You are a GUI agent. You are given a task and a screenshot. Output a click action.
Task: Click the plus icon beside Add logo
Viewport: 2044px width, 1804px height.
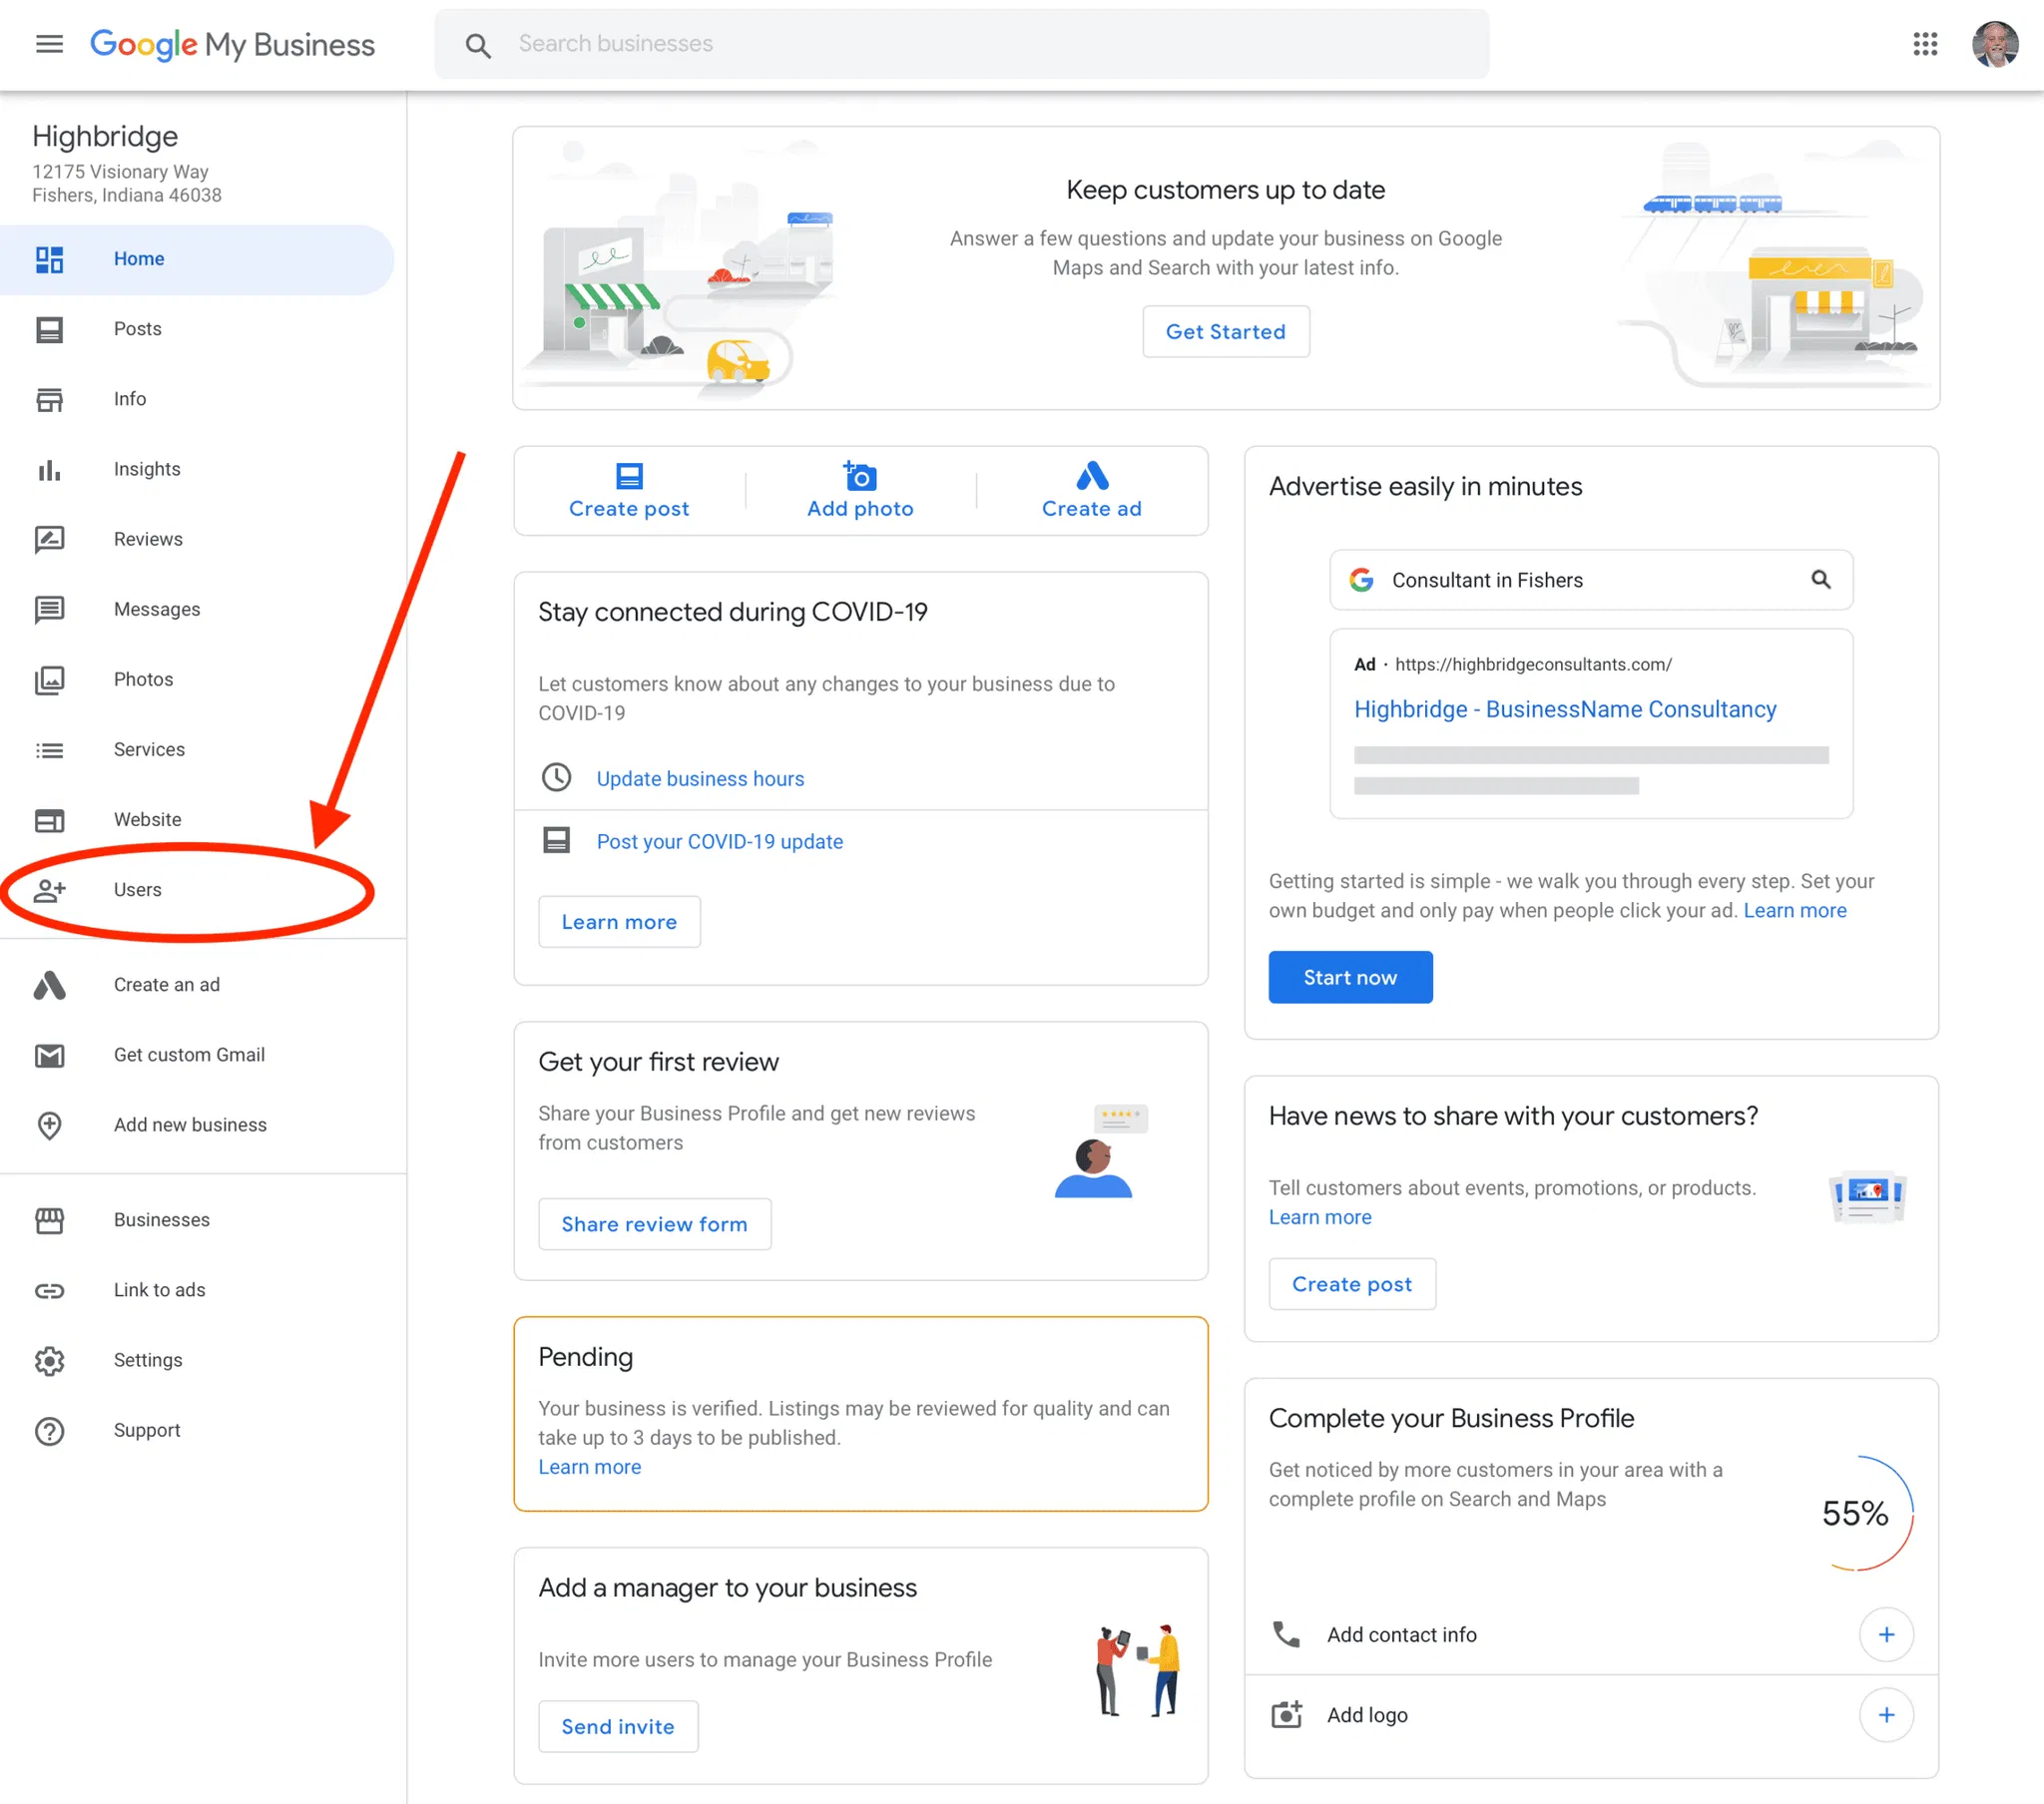[x=1885, y=1714]
